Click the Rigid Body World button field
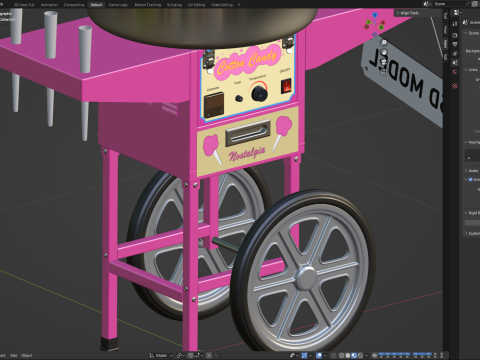 click(x=473, y=222)
